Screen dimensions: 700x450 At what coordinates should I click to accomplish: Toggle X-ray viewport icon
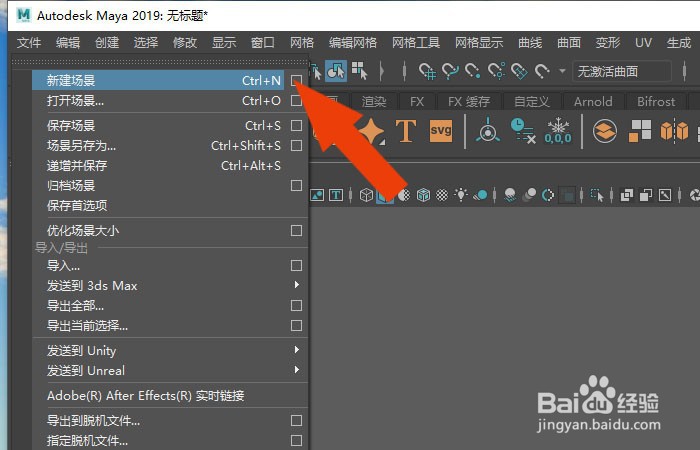626,195
